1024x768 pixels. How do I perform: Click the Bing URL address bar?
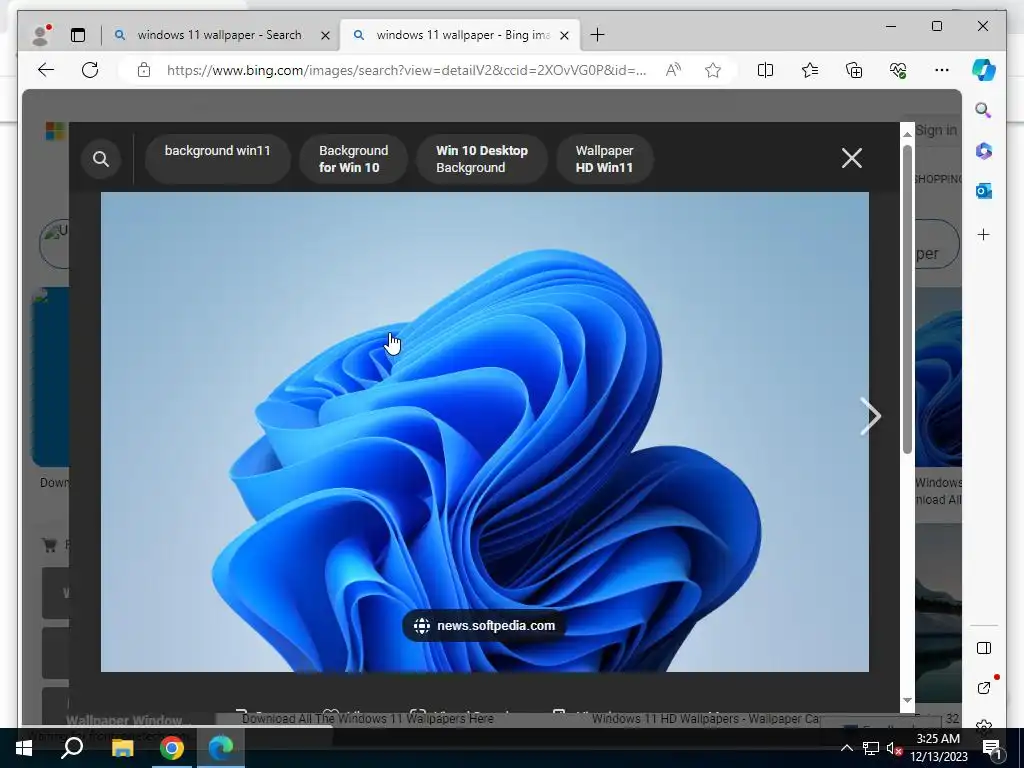tap(406, 70)
